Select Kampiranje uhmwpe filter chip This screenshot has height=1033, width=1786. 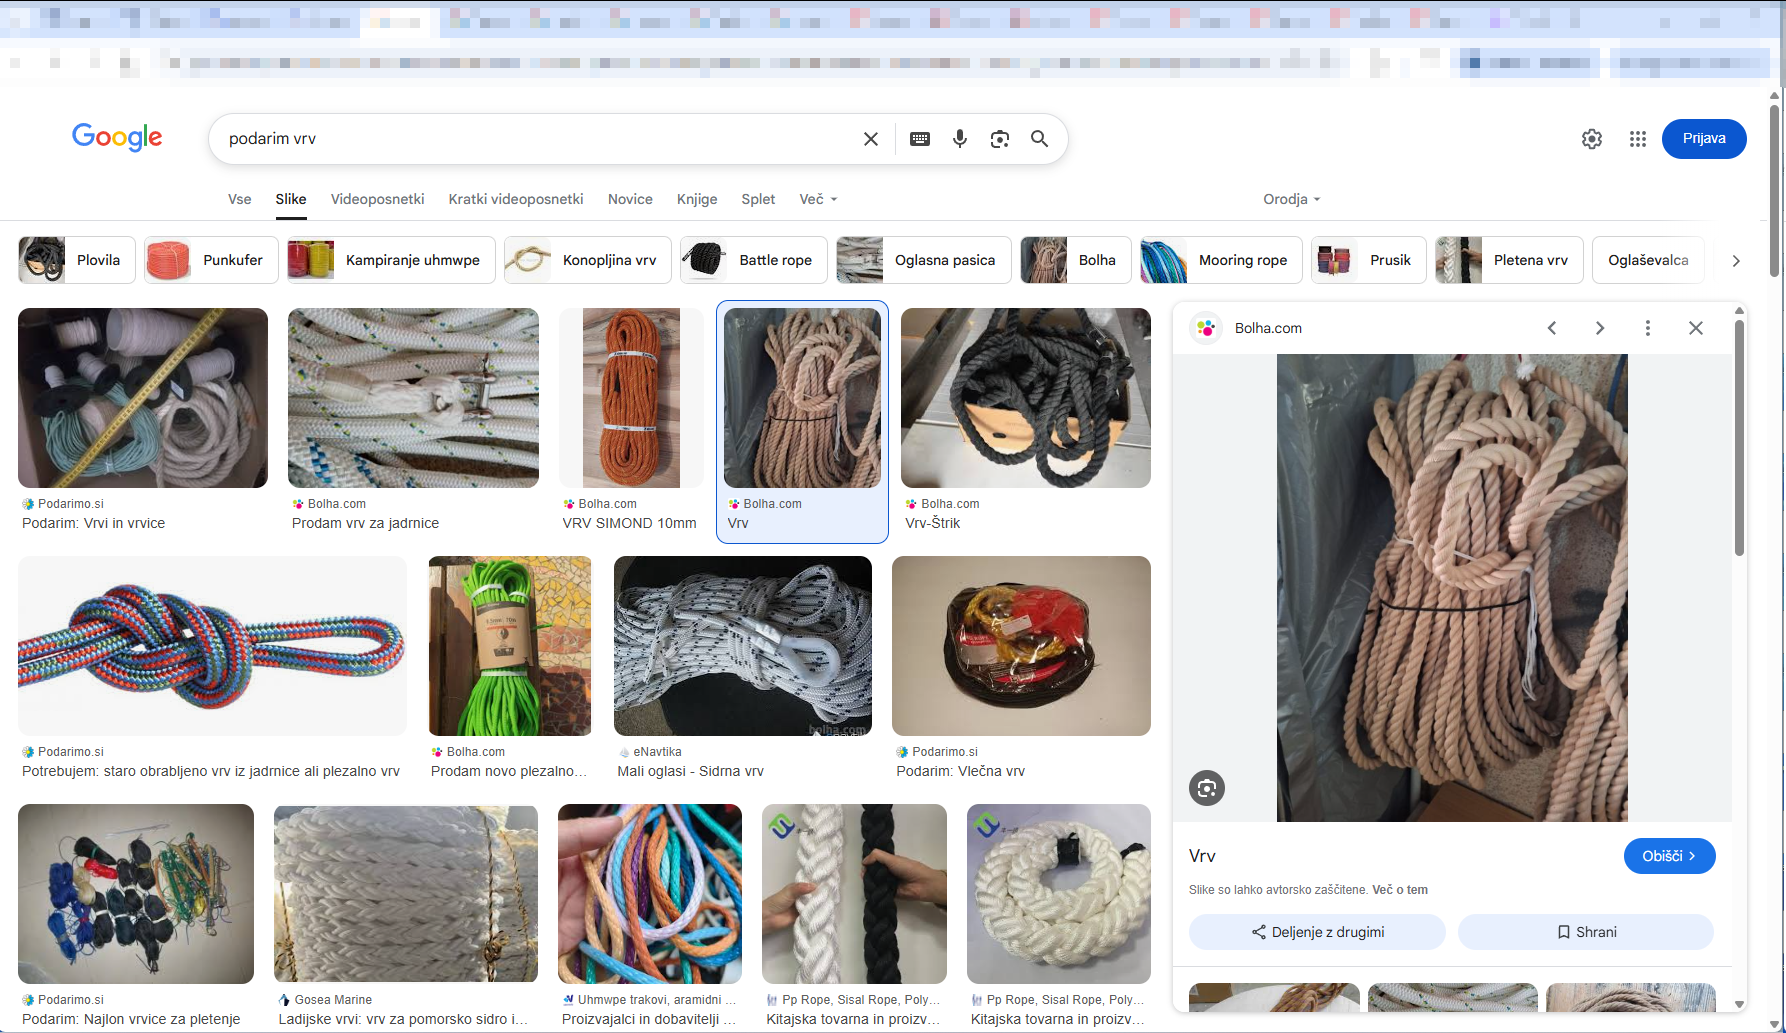click(x=391, y=260)
